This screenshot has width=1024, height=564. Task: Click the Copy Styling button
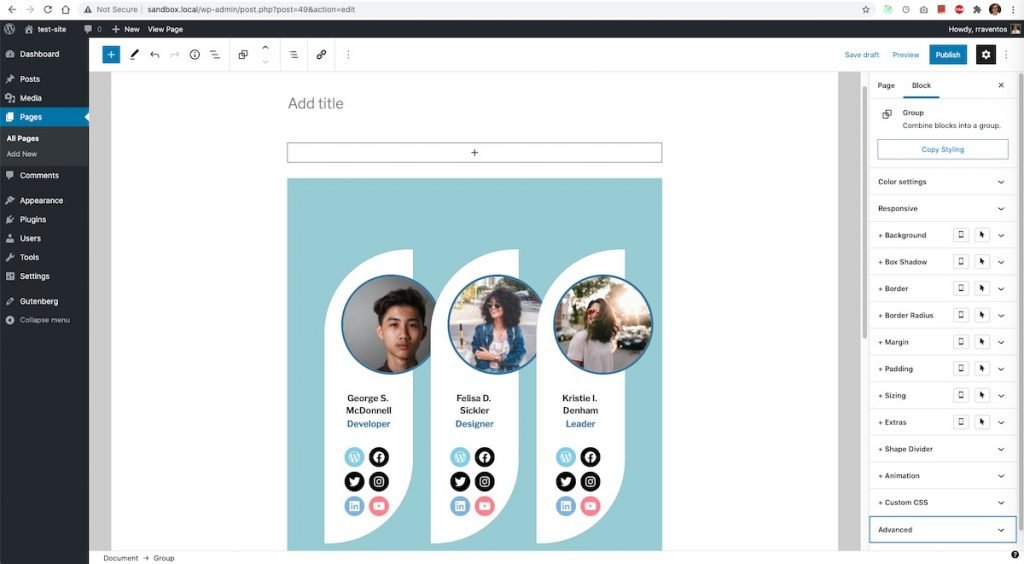click(x=942, y=149)
